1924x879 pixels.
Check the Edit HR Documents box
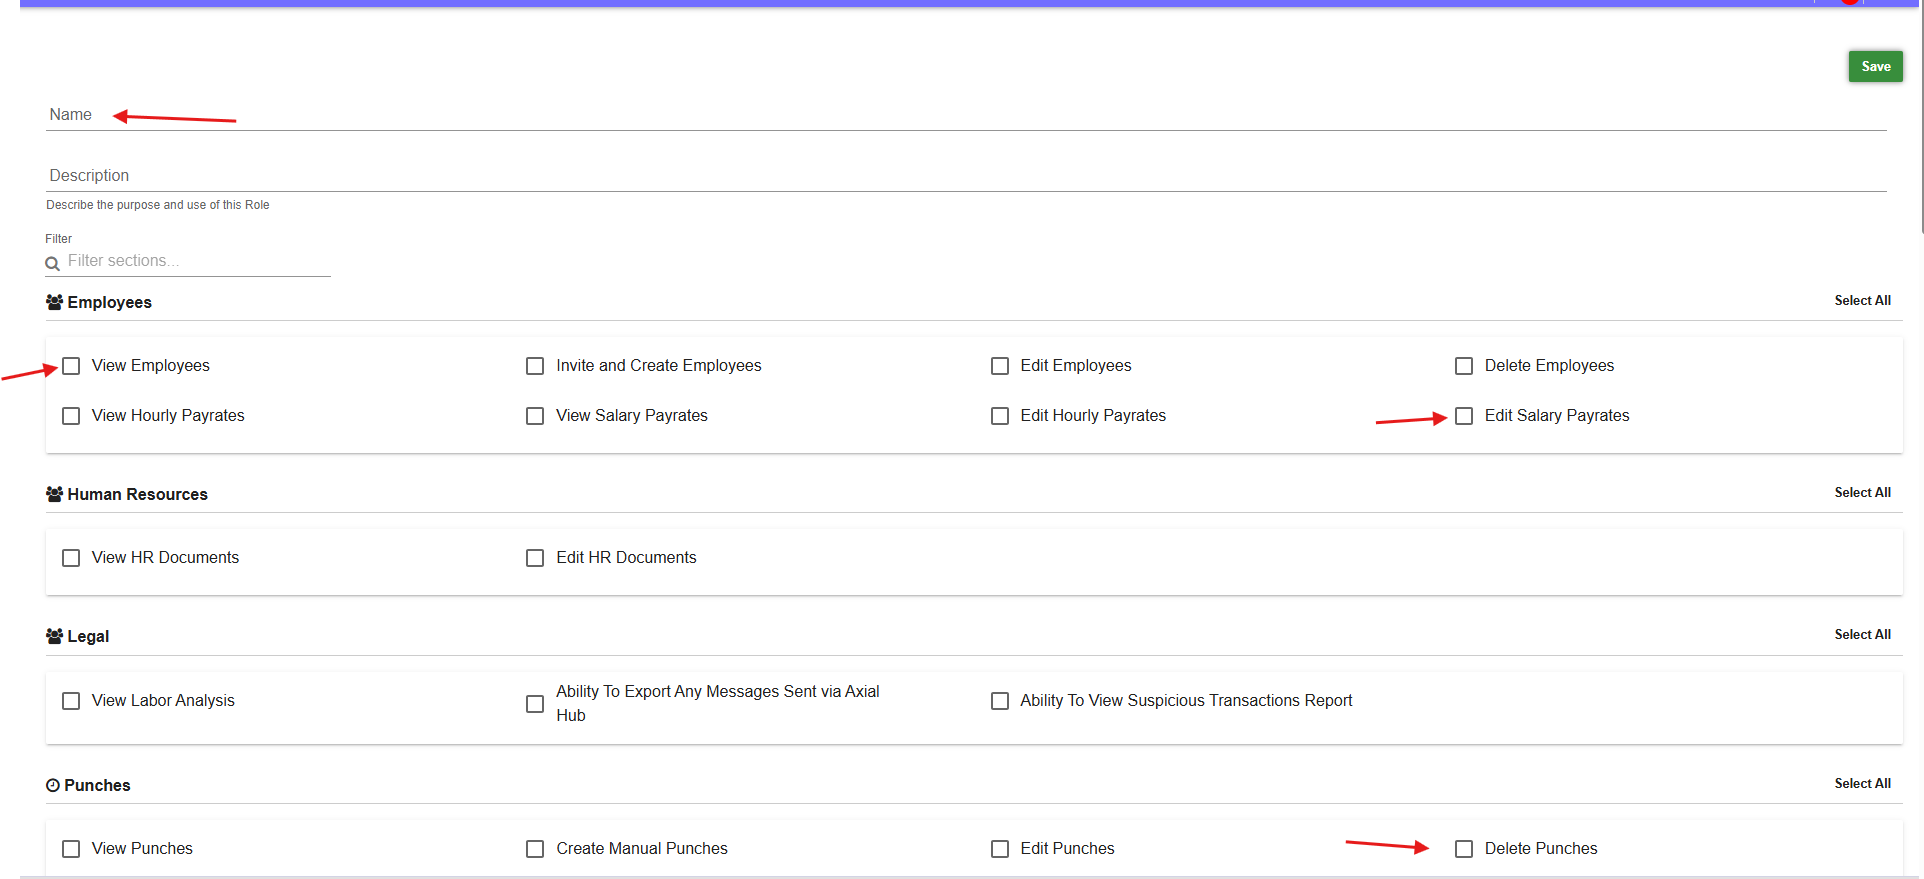point(535,558)
